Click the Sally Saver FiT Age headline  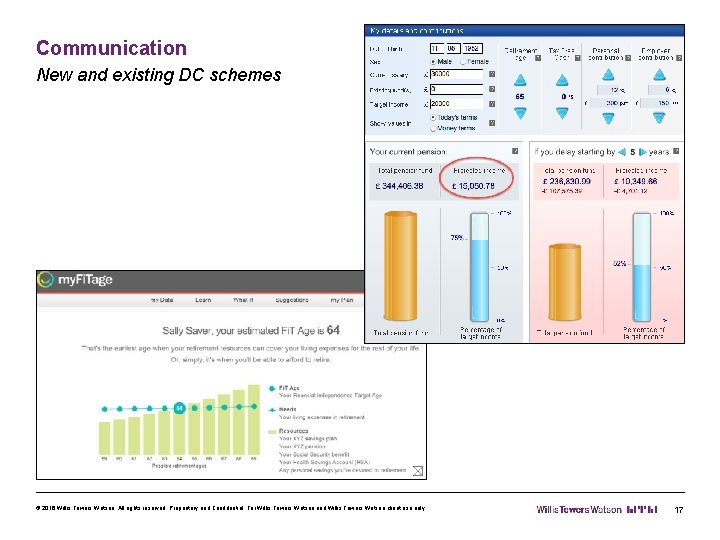coord(251,330)
